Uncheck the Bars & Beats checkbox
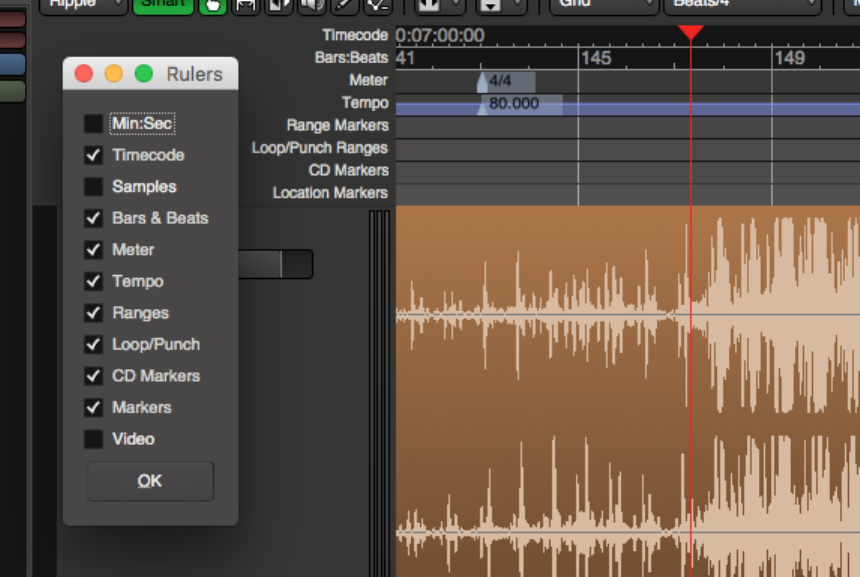860x577 pixels. pyautogui.click(x=93, y=218)
